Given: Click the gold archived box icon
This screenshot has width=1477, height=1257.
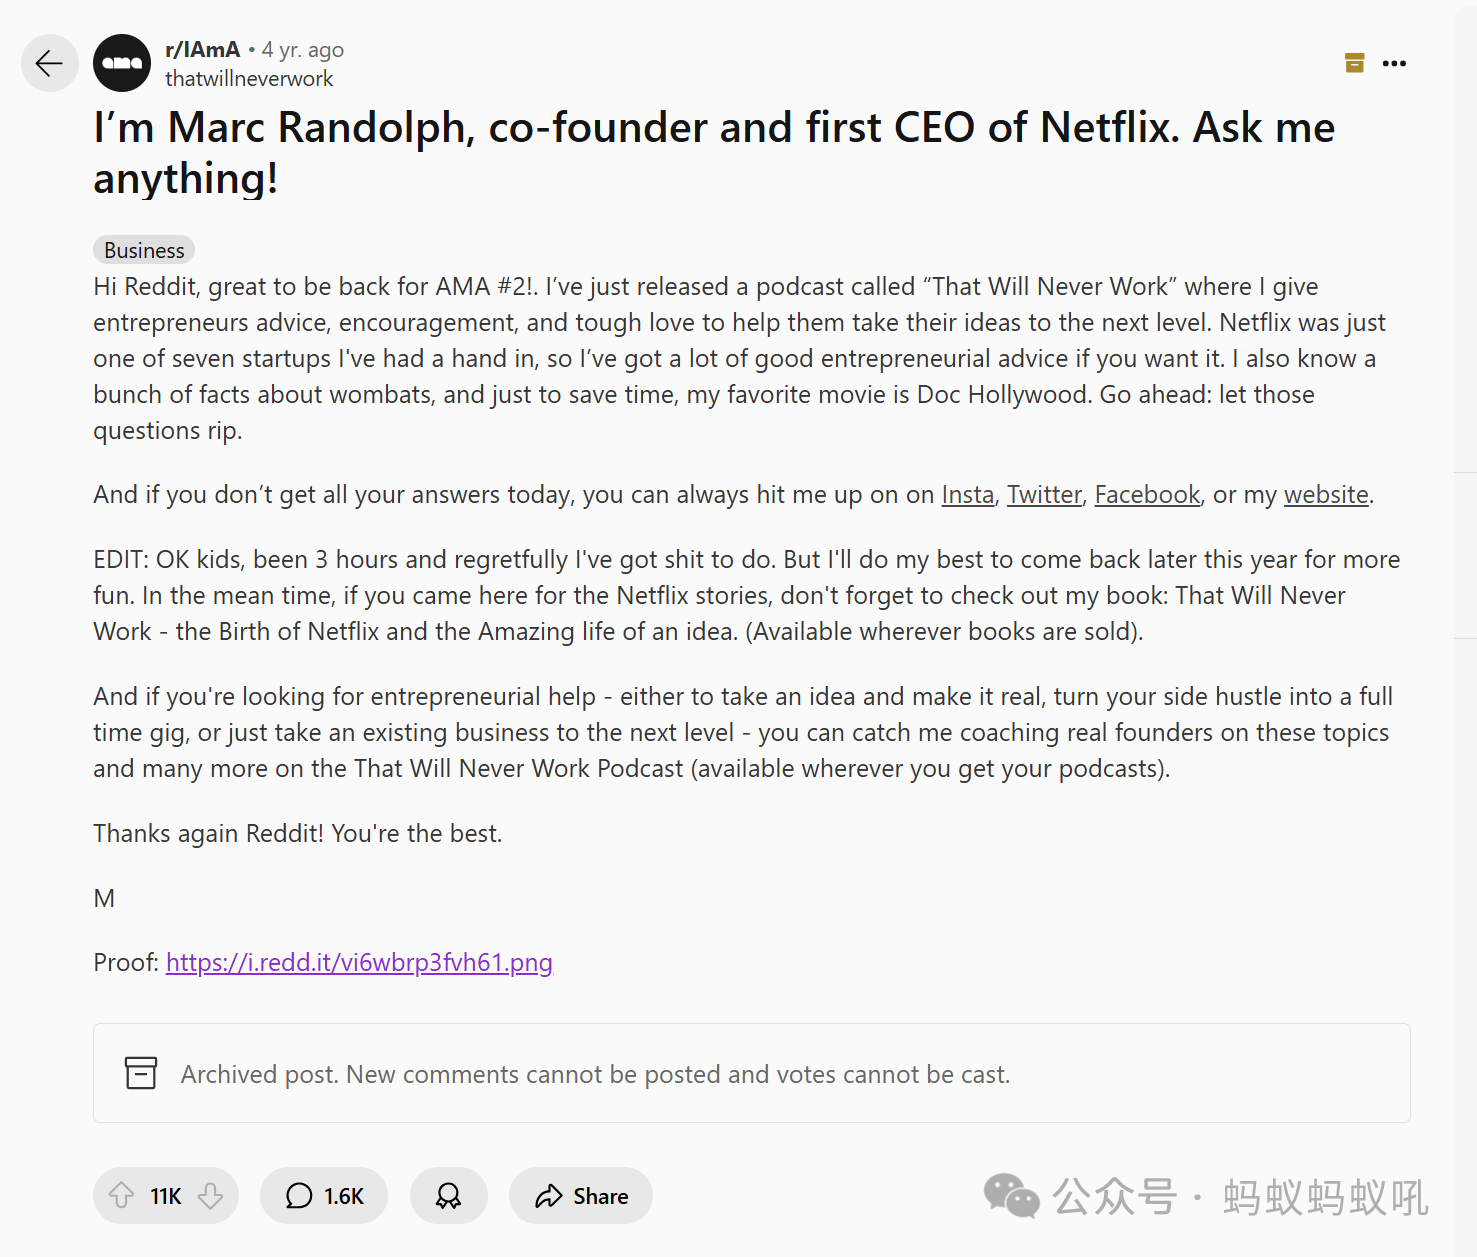Looking at the screenshot, I should coord(1354,63).
